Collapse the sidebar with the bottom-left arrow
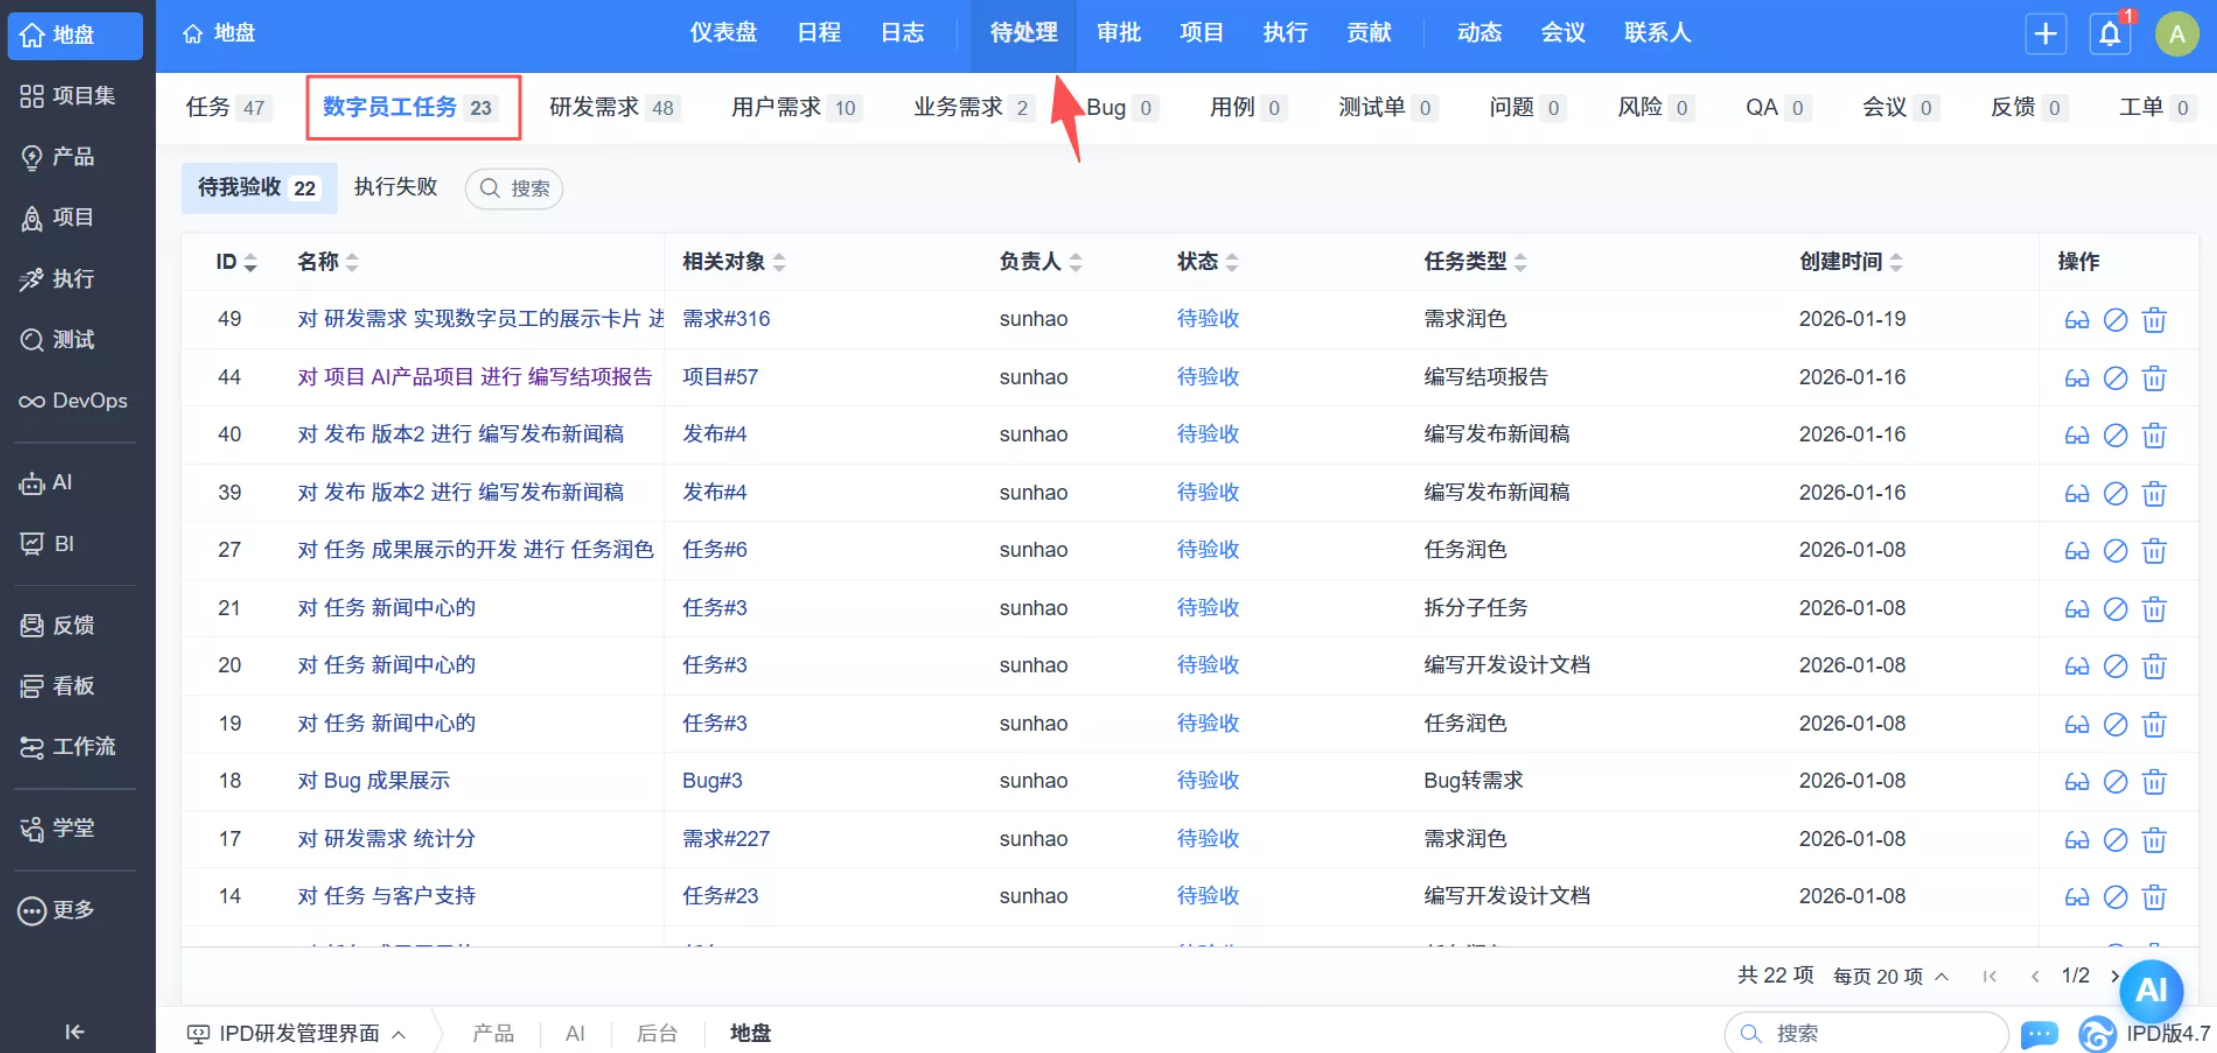 73,1031
